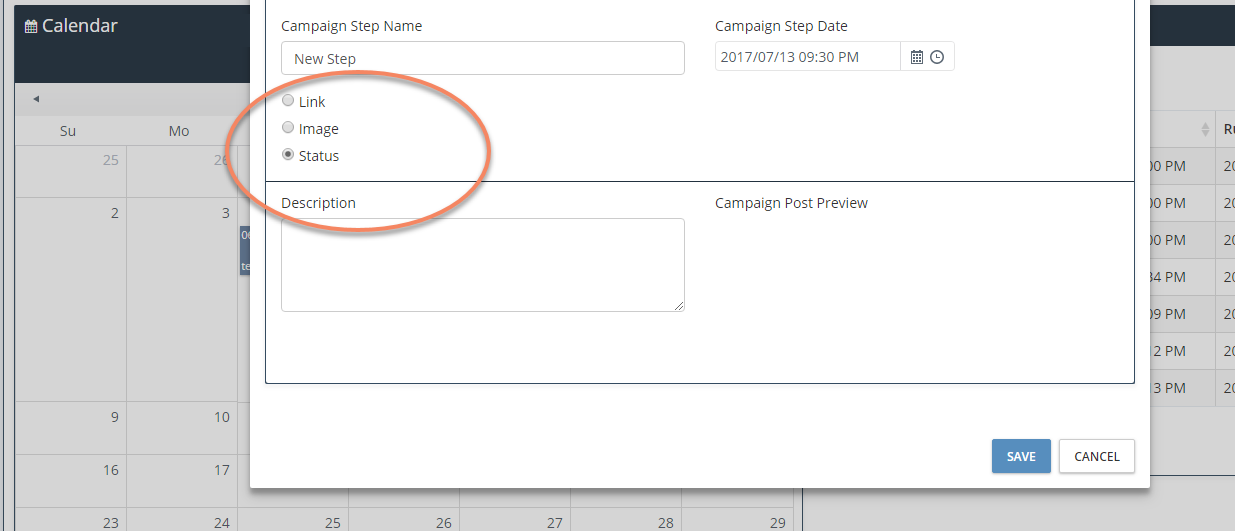Image resolution: width=1235 pixels, height=531 pixels.
Task: Select the Link radio option
Action: point(288,101)
